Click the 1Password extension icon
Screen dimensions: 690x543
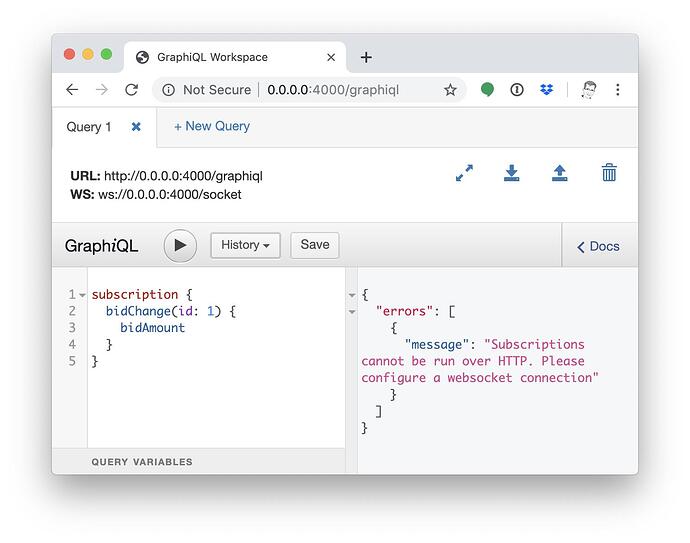[x=517, y=90]
